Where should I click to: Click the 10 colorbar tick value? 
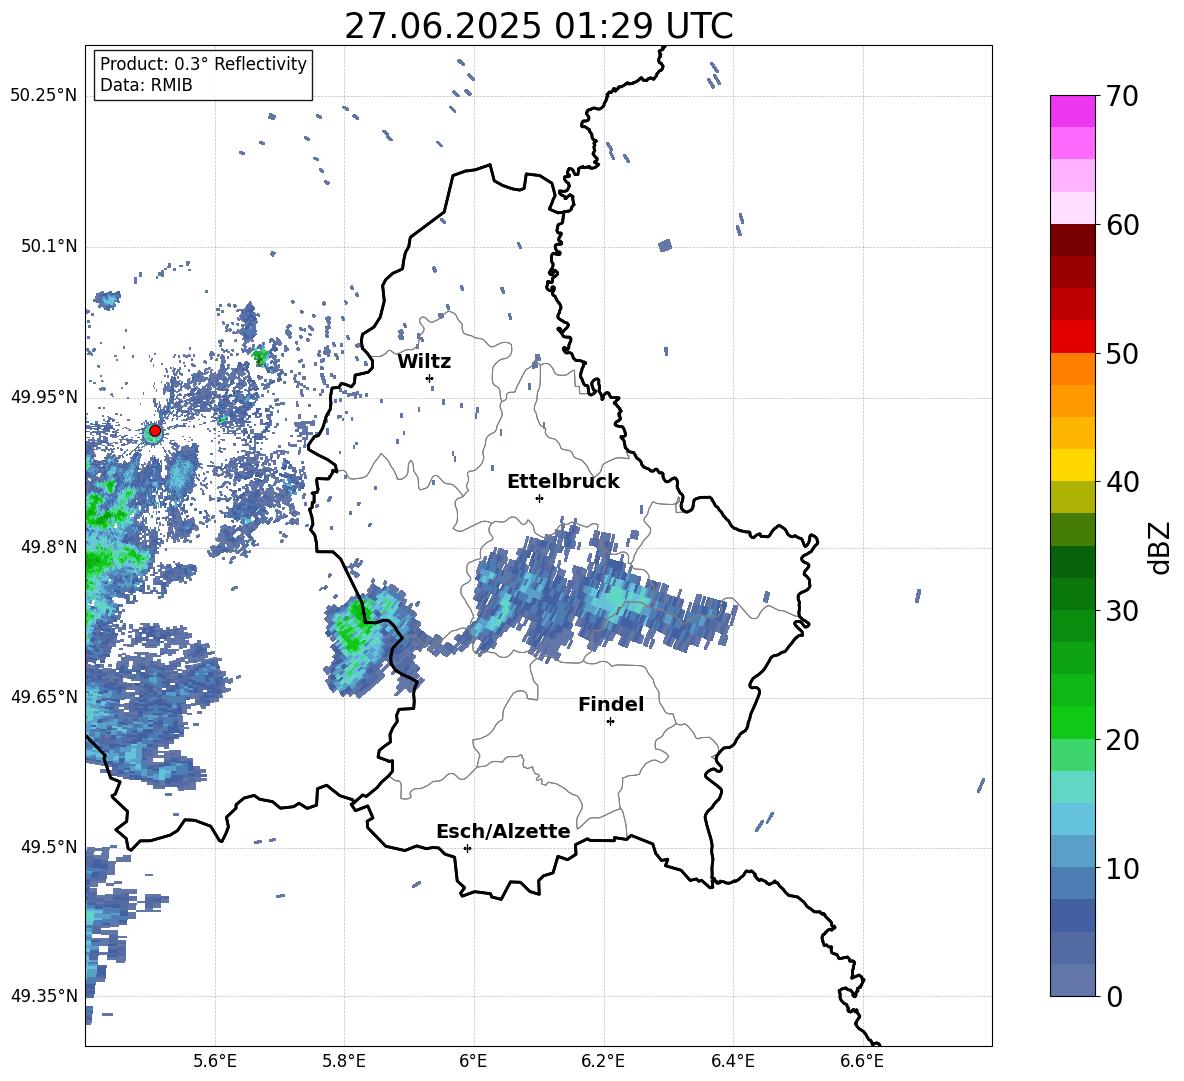point(1122,868)
